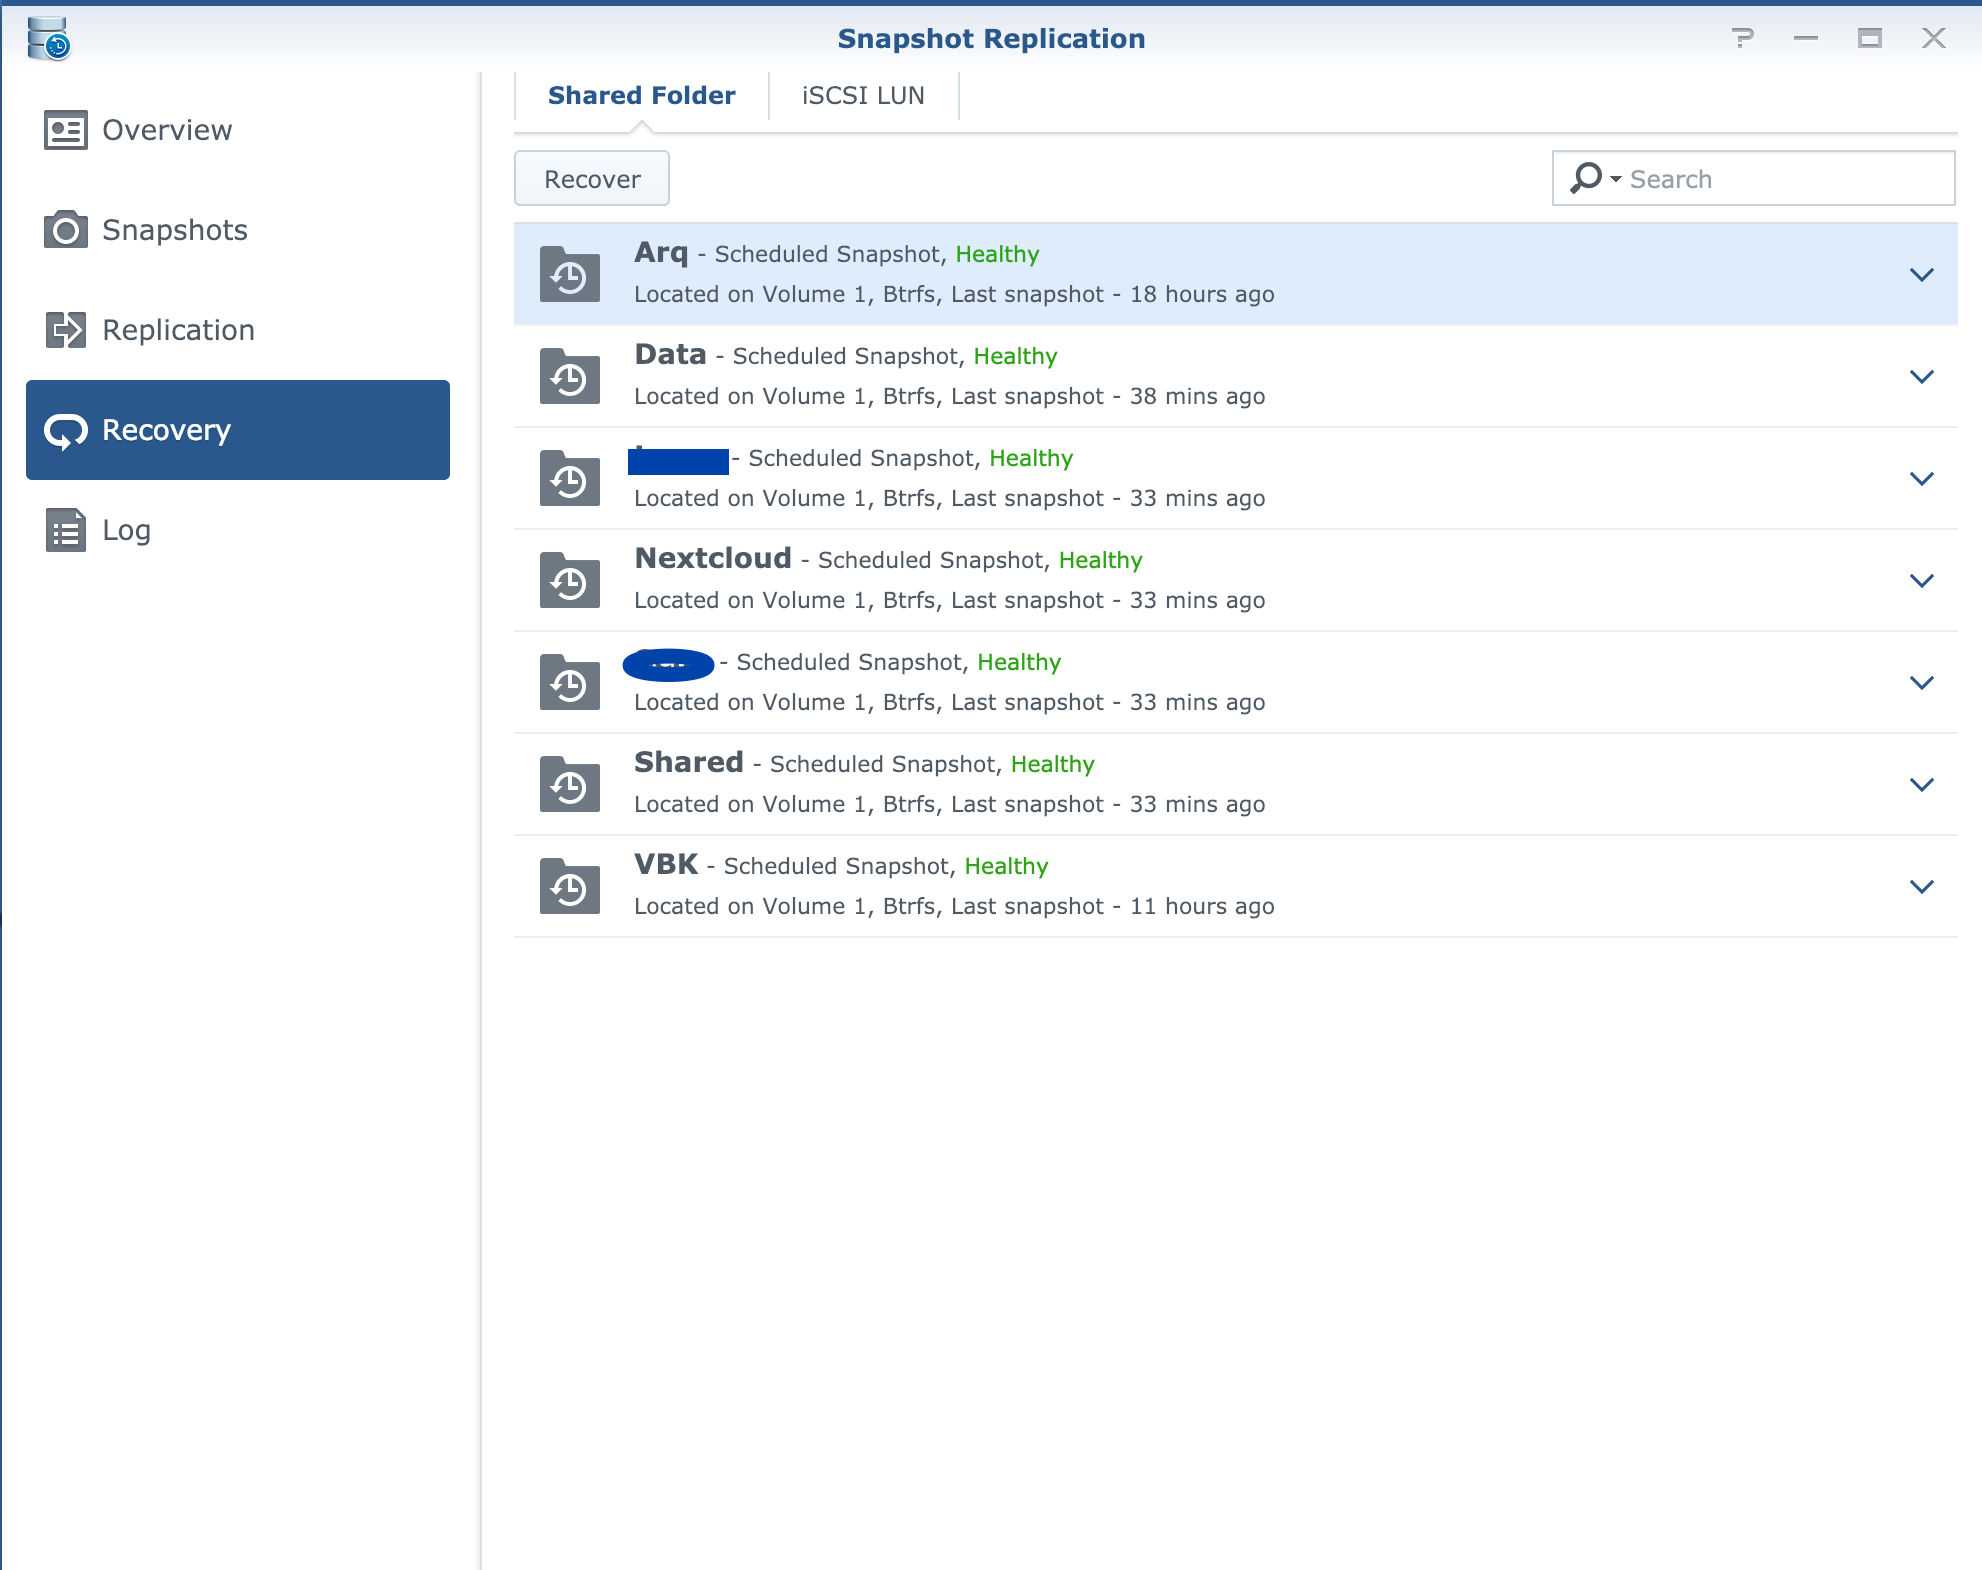The height and width of the screenshot is (1570, 1982).
Task: Click the Data folder snapshot icon
Action: [x=570, y=376]
